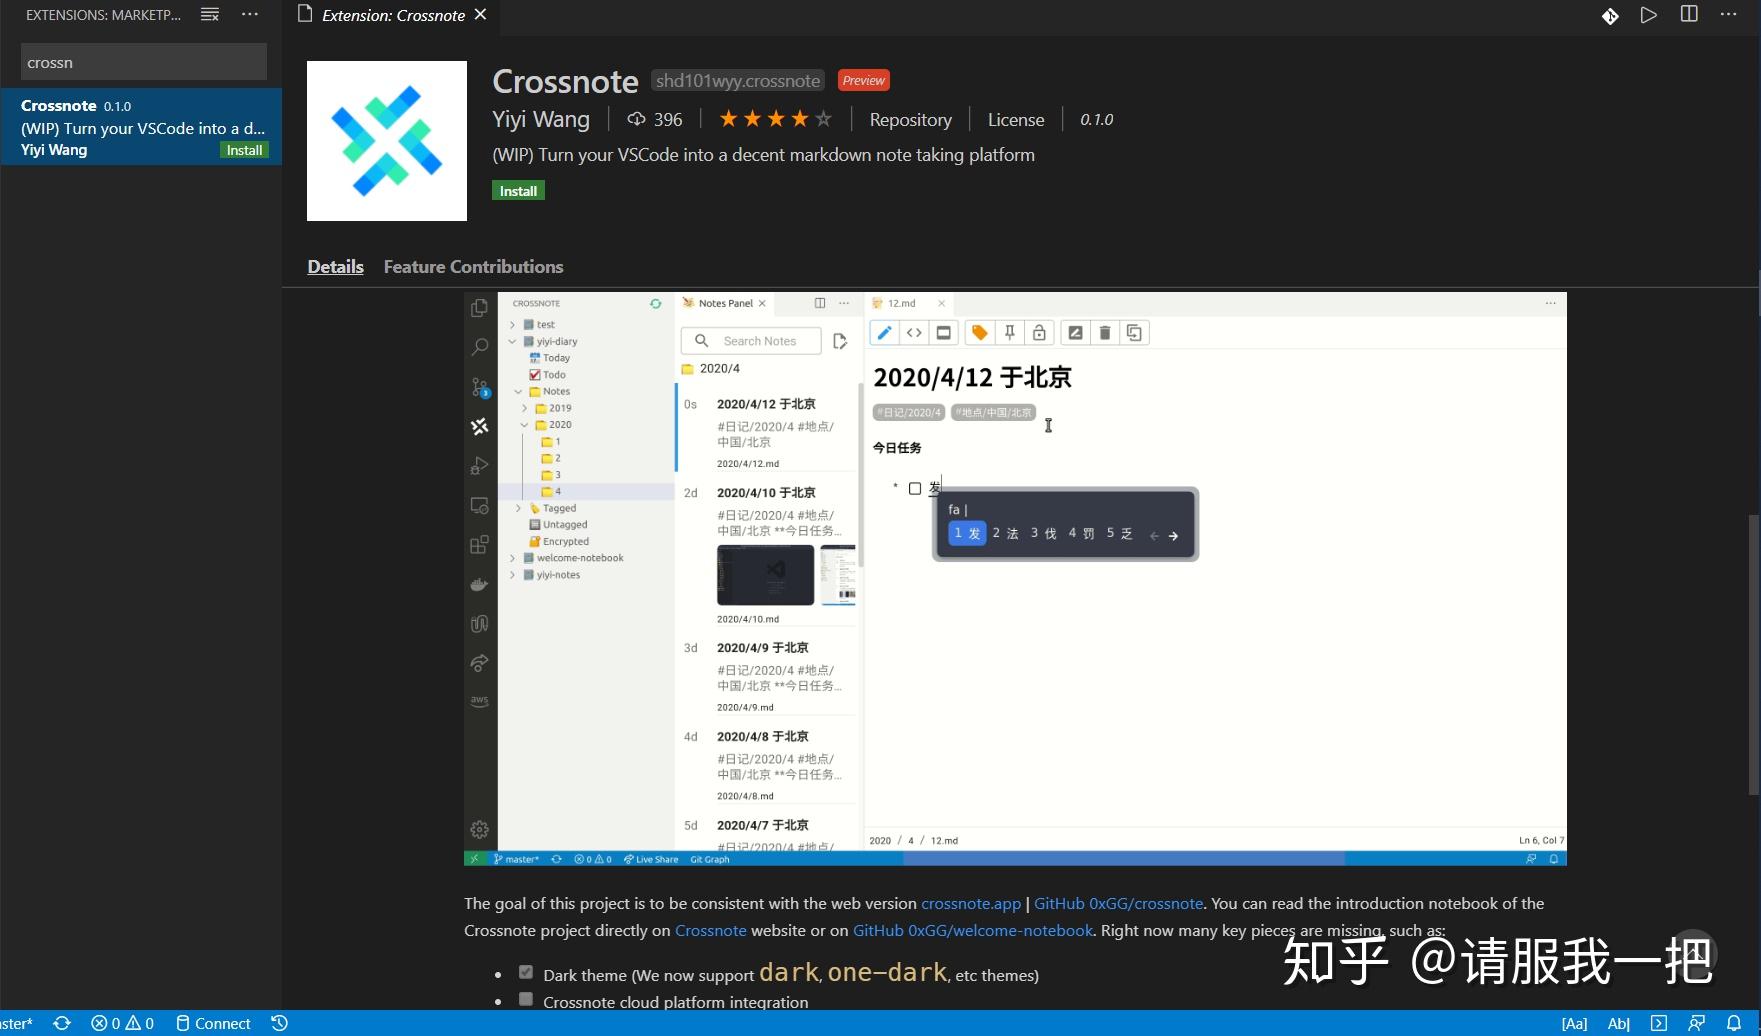Open the Extensions view More Actions menu

[249, 14]
